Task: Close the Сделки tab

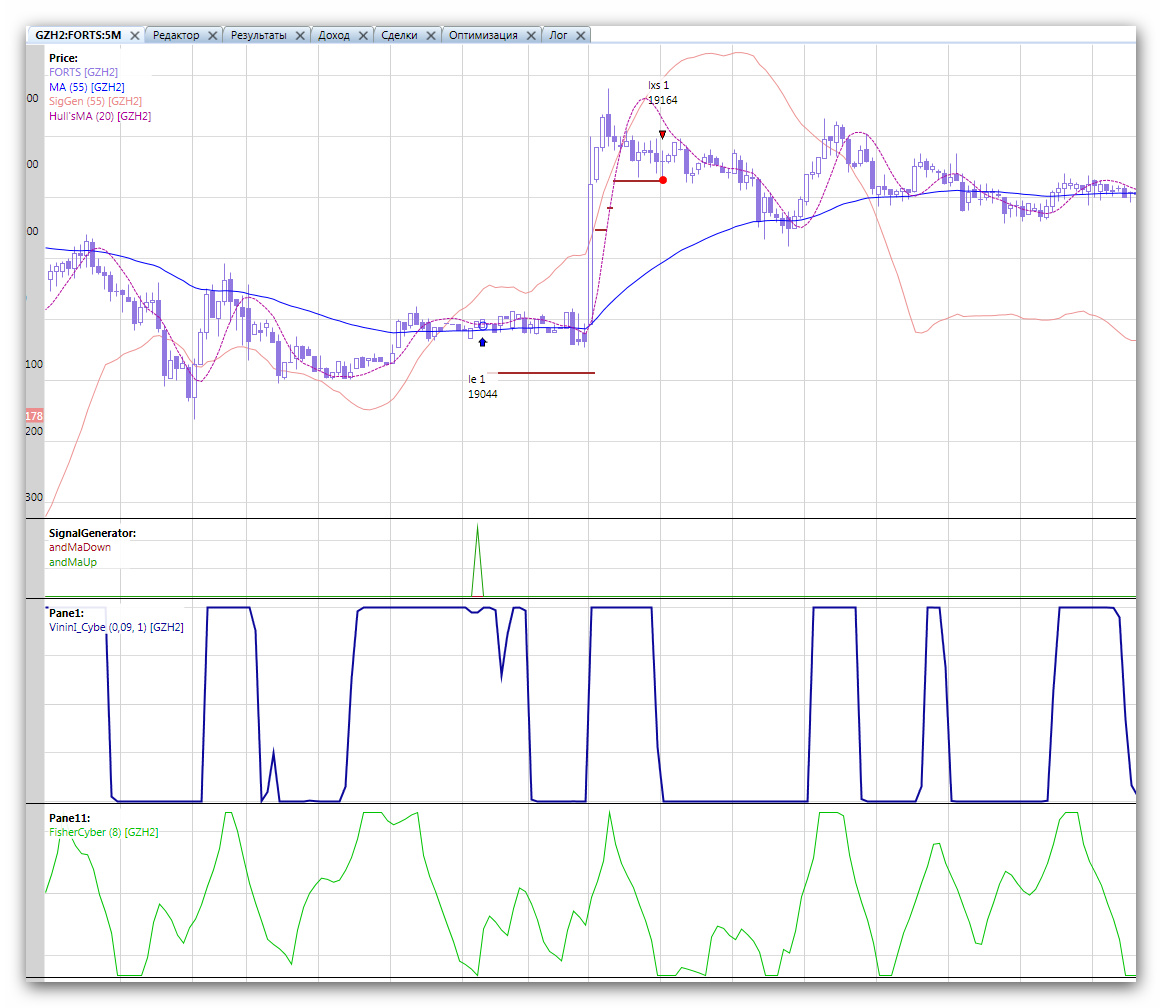Action: [431, 35]
